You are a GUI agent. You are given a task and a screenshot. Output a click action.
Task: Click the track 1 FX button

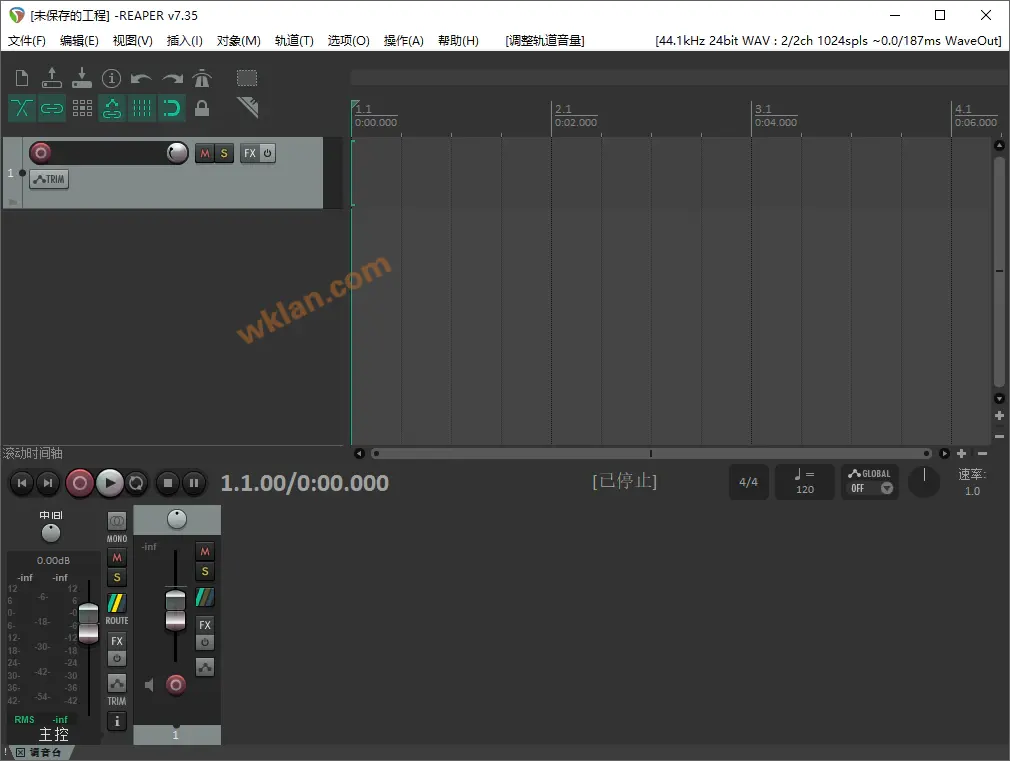[250, 153]
